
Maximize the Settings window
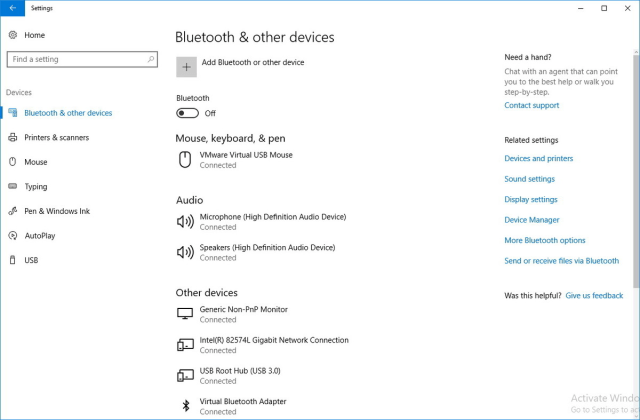tap(604, 8)
